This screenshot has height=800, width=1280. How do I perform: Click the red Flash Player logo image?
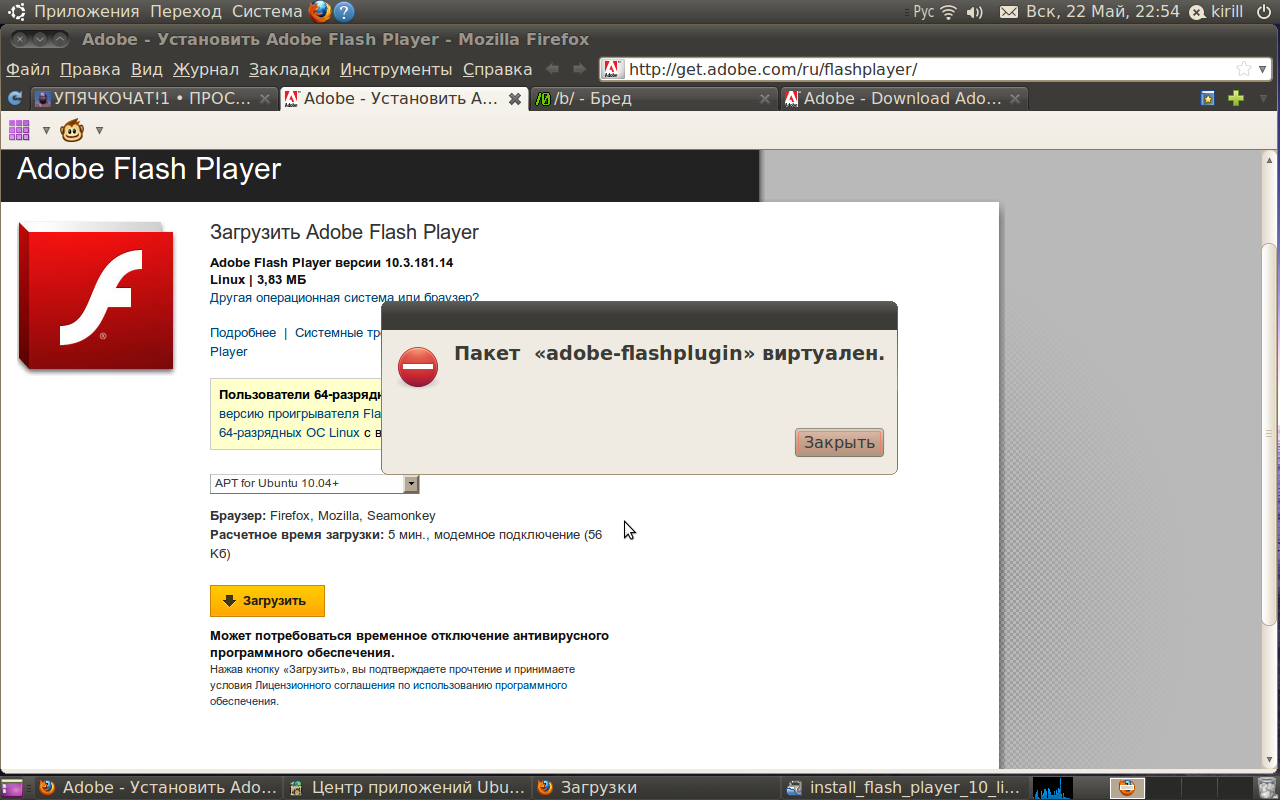pos(95,297)
